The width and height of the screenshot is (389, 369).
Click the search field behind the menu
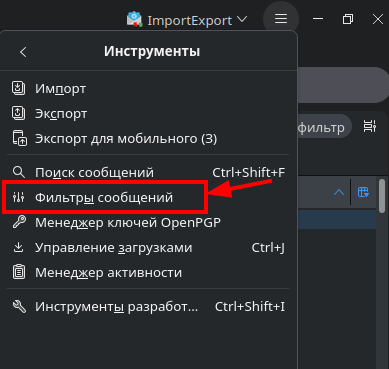pos(343,85)
